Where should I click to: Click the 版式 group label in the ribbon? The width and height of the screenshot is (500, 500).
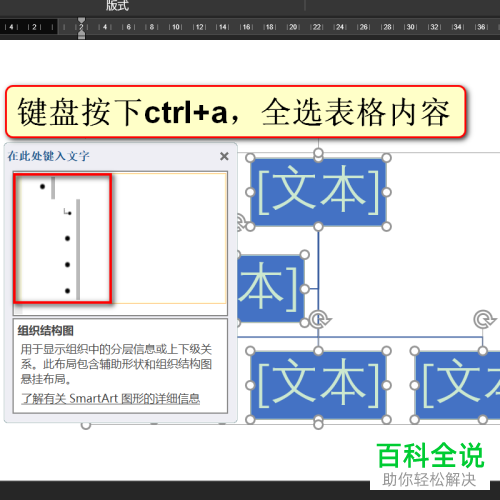click(x=117, y=5)
